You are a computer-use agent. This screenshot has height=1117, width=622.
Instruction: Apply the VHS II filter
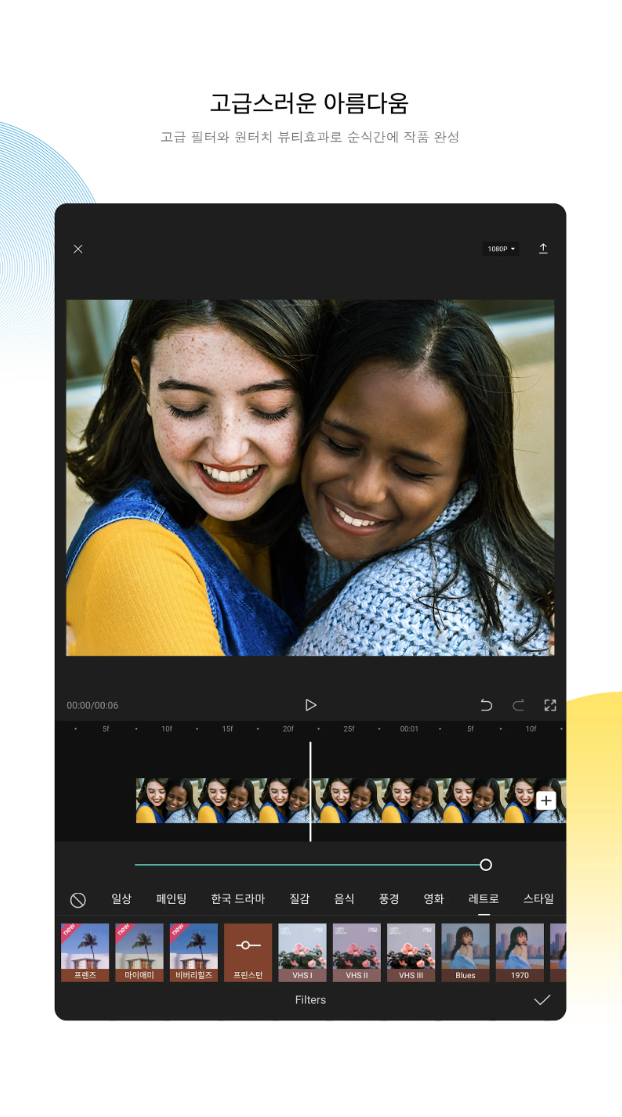pos(357,952)
